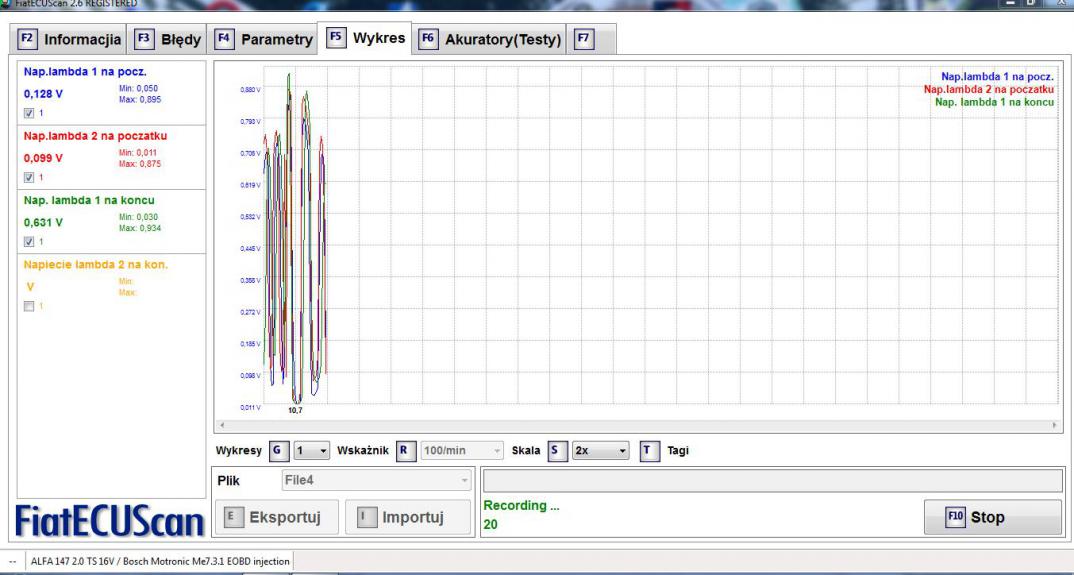The width and height of the screenshot is (1074, 575).
Task: Click the 0,631 V value
Action: click(43, 223)
